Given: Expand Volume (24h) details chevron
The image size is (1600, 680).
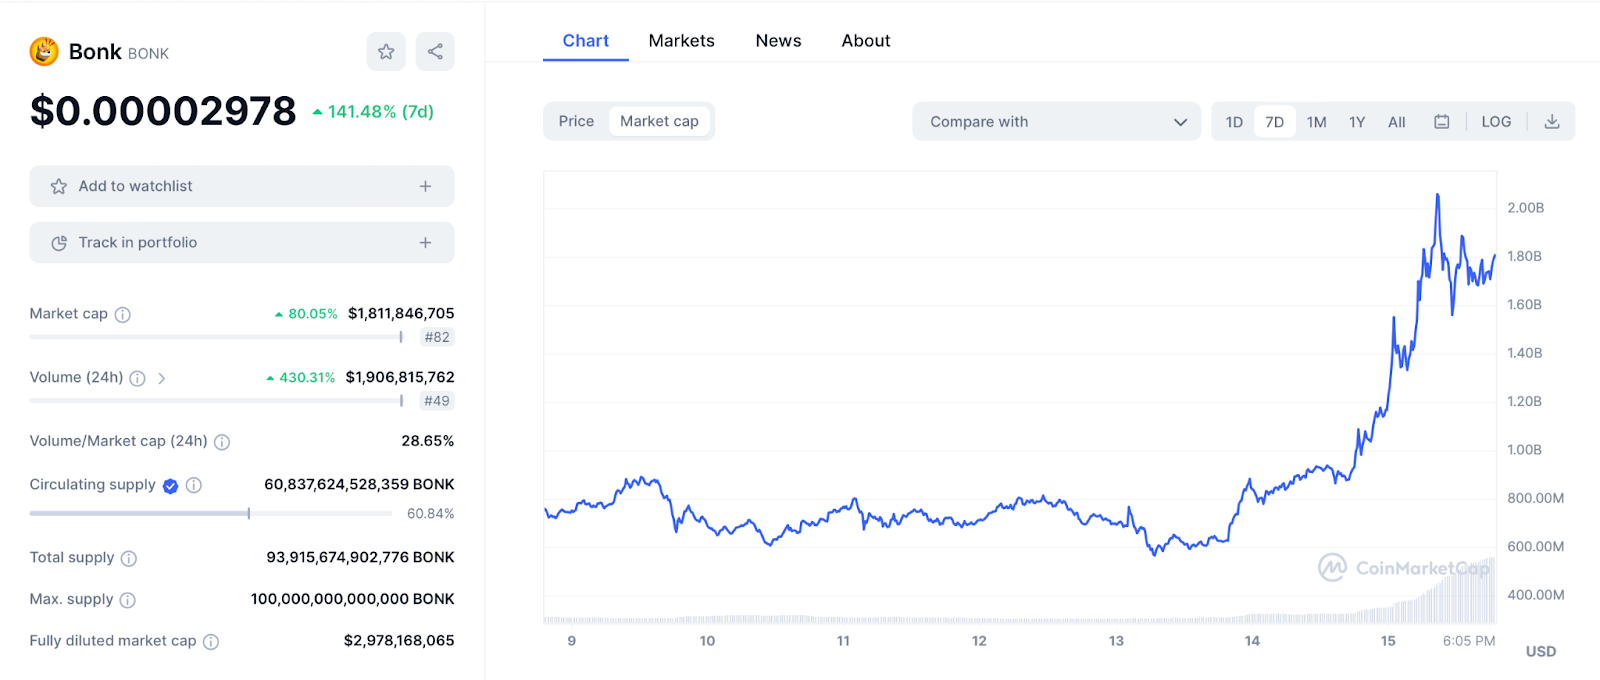Looking at the screenshot, I should click(161, 378).
